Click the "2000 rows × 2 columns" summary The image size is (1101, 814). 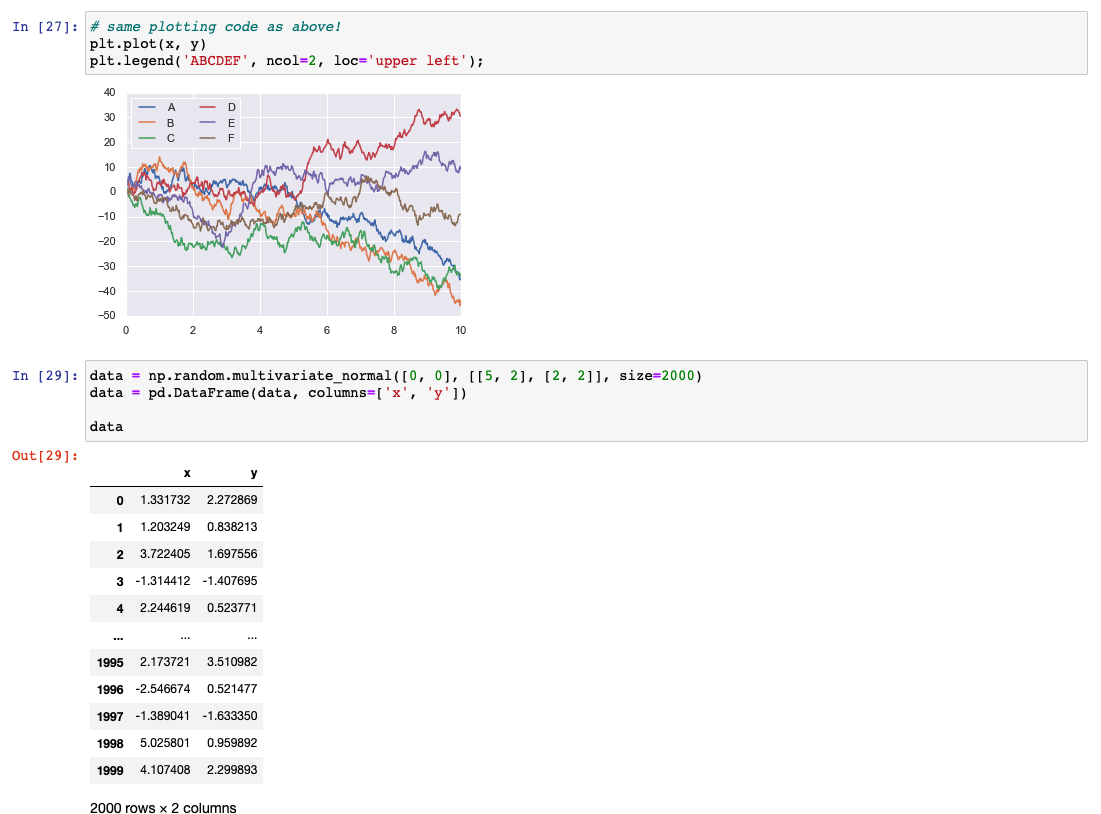pyautogui.click(x=163, y=808)
